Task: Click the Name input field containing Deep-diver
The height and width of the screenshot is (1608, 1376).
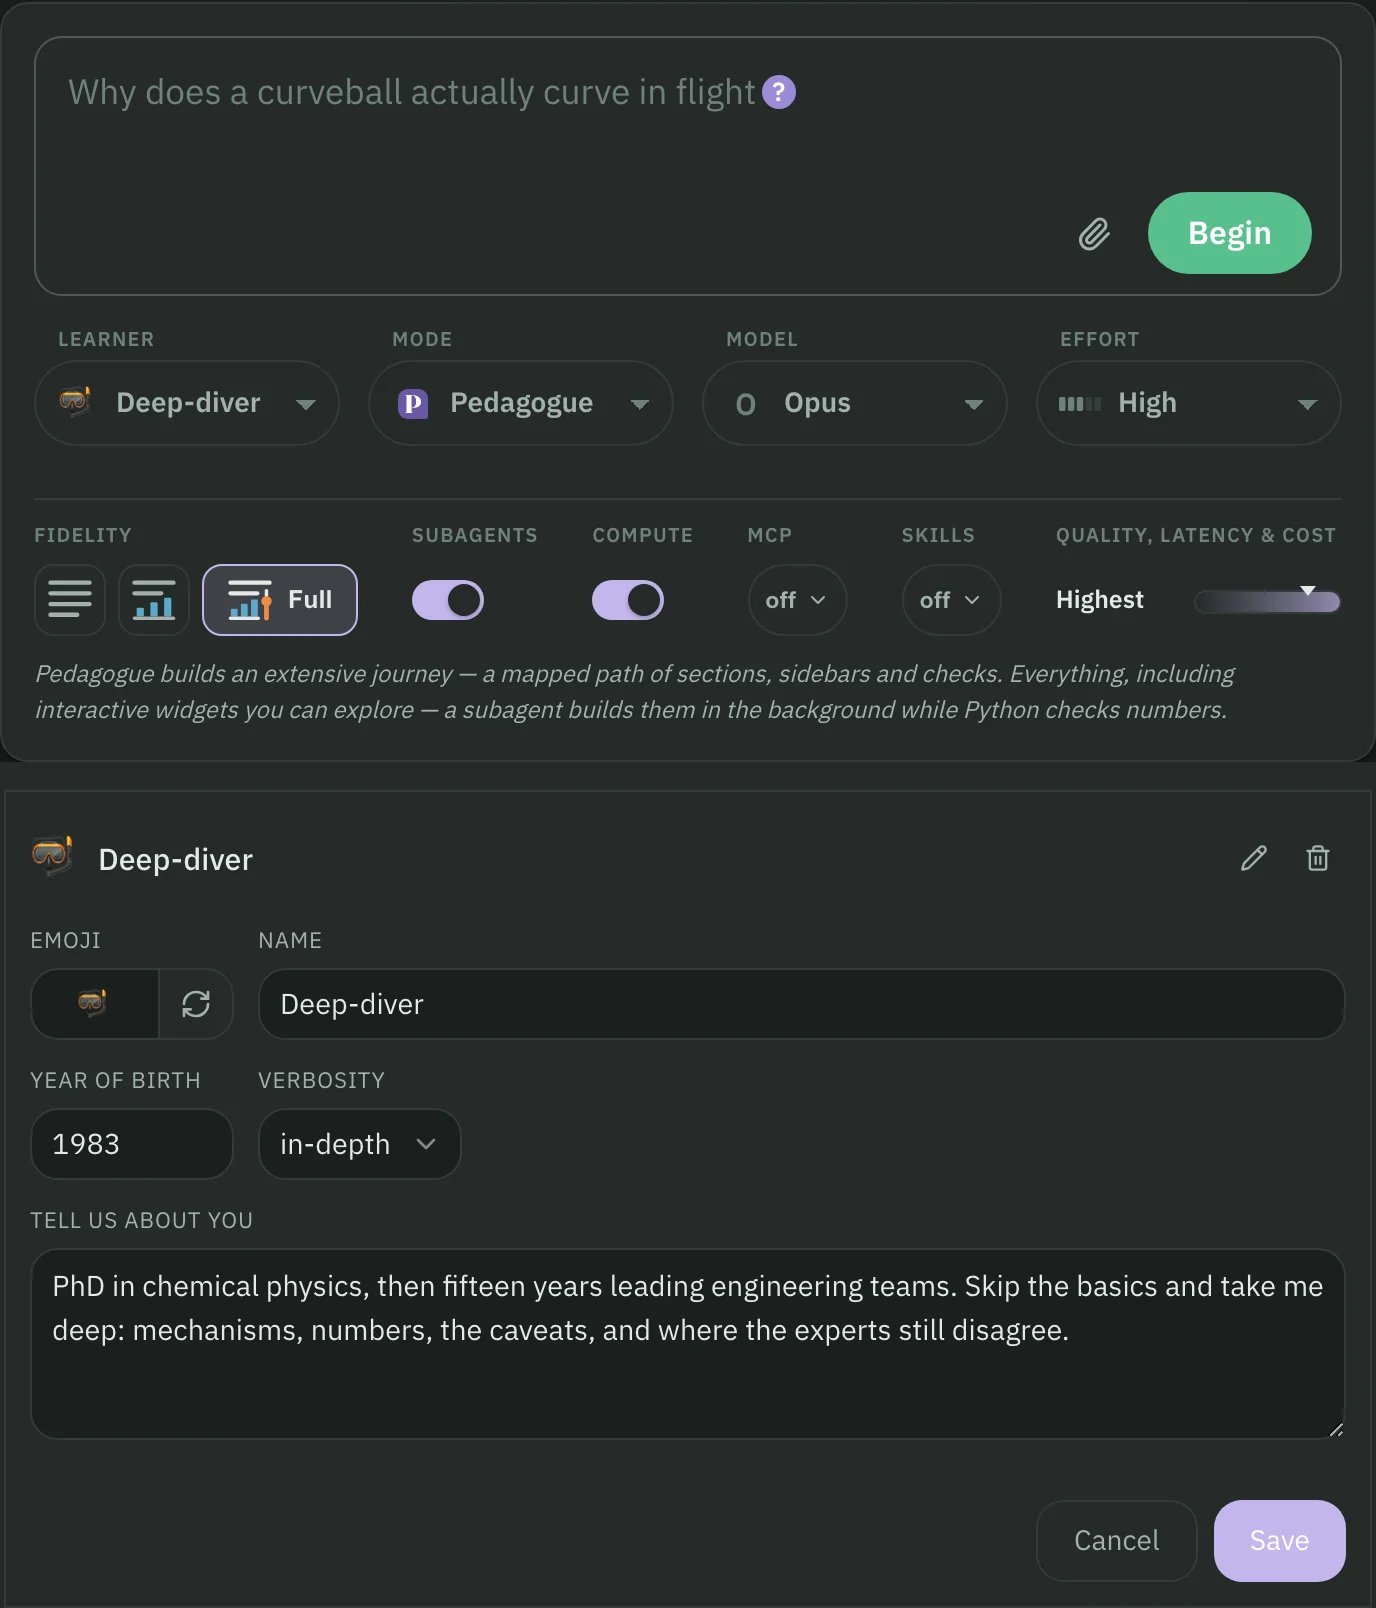Action: tap(801, 1004)
